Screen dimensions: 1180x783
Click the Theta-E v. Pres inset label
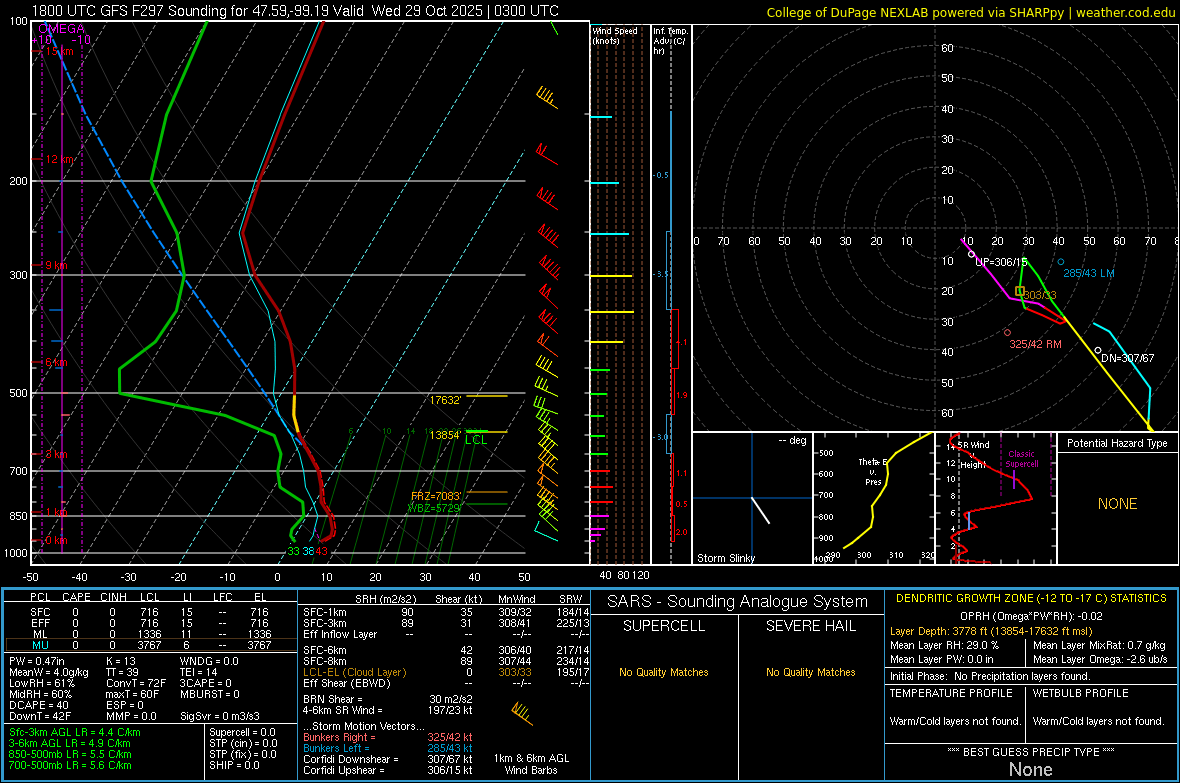tap(873, 471)
